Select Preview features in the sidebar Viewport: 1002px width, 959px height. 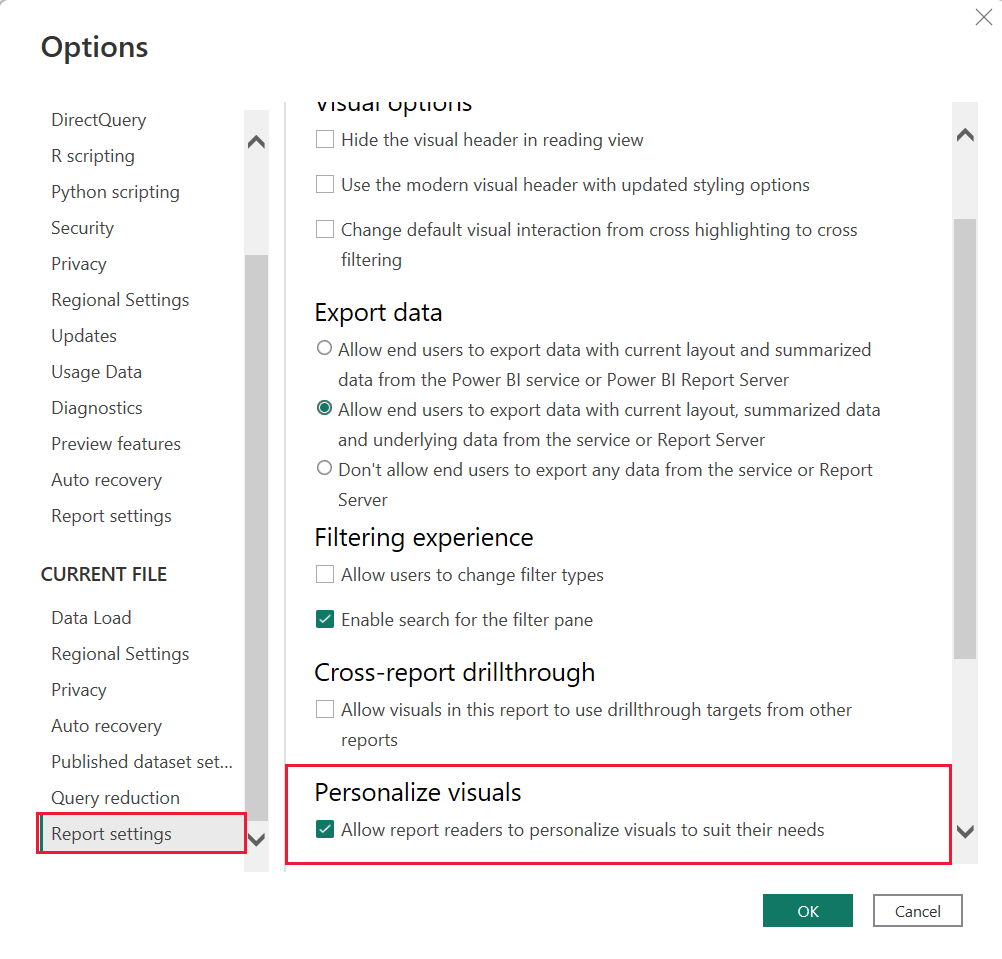click(116, 443)
